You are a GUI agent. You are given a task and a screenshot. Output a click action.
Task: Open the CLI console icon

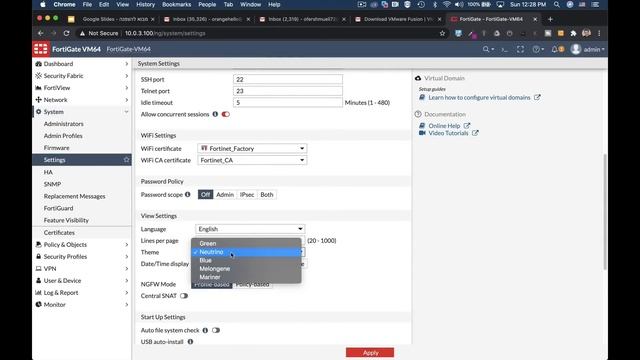tap(504, 49)
